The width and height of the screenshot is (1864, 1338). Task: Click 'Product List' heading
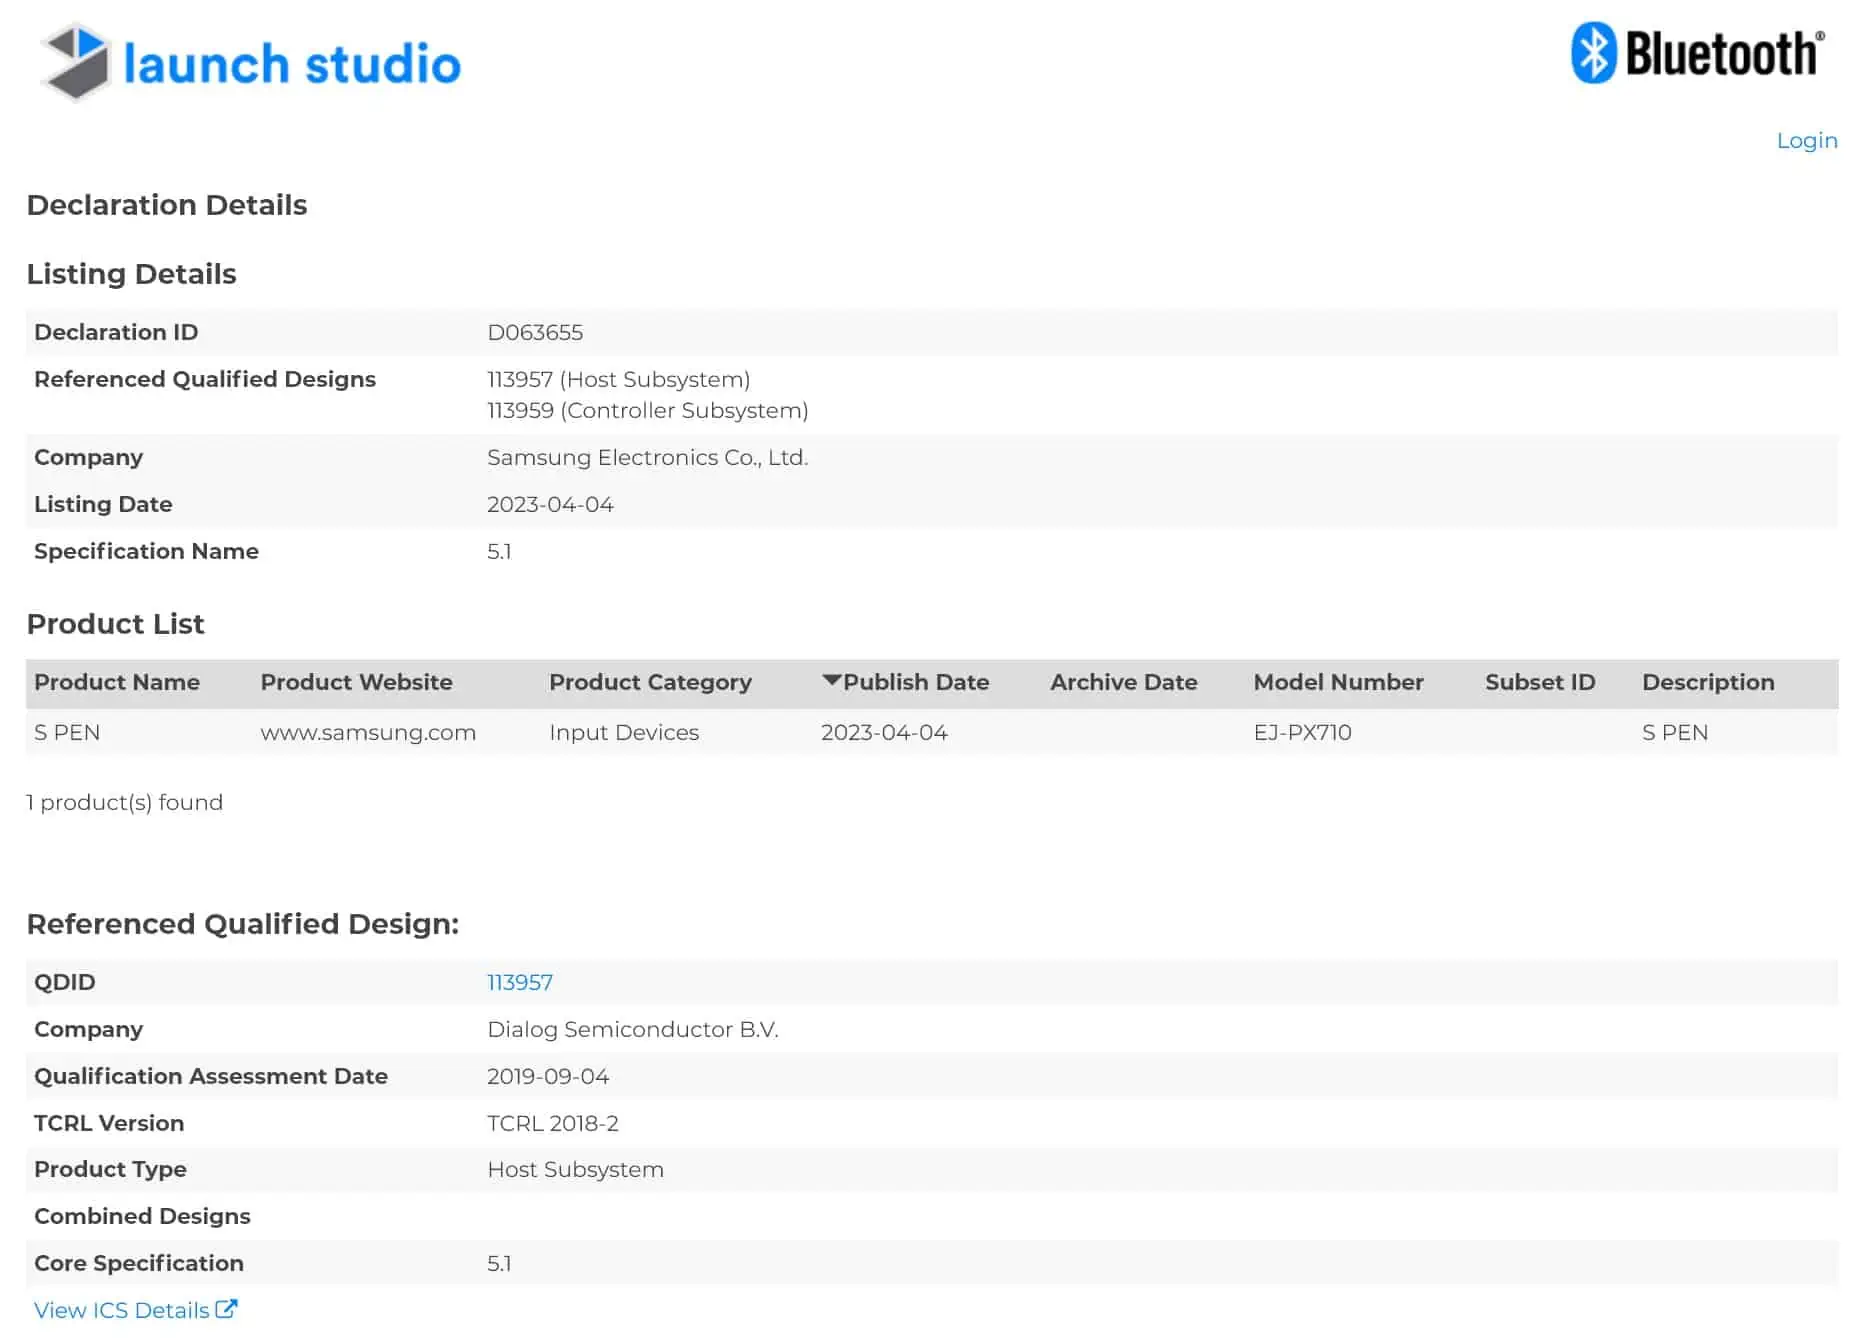[x=115, y=624]
